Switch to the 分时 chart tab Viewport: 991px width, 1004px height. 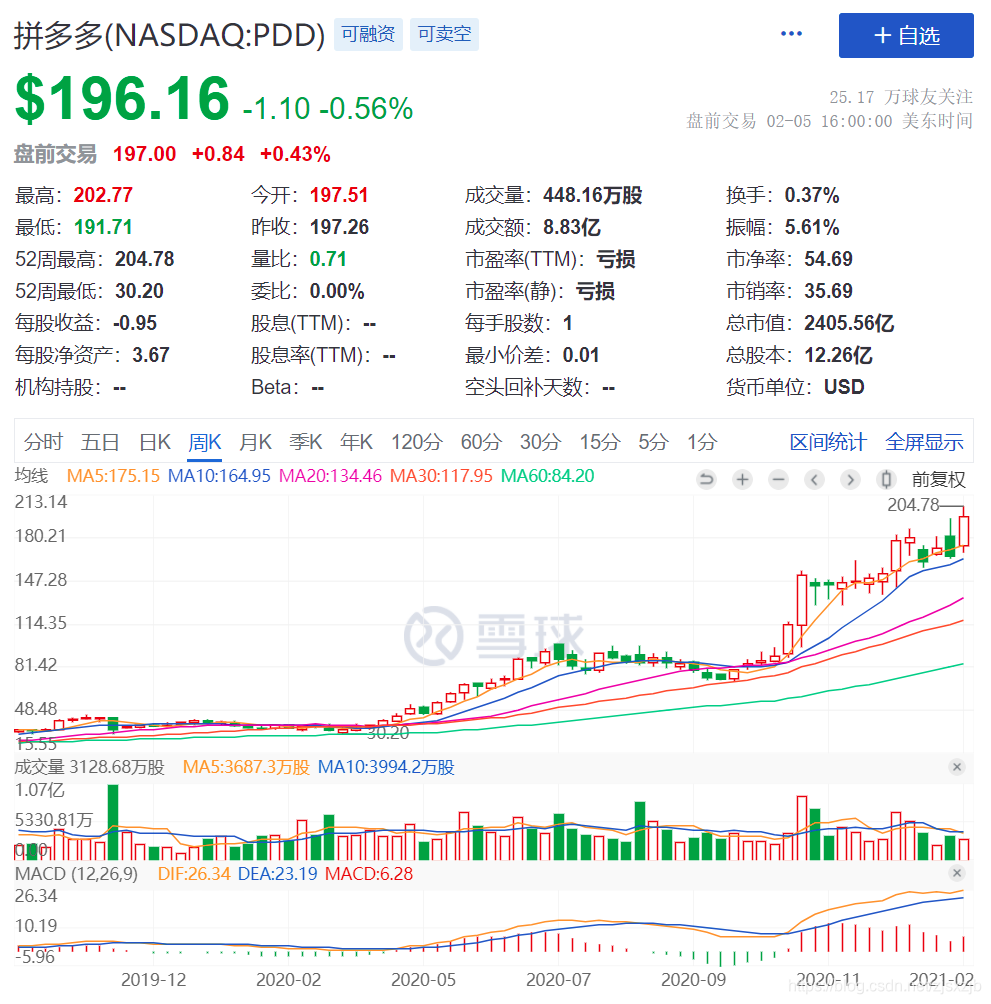(x=44, y=442)
